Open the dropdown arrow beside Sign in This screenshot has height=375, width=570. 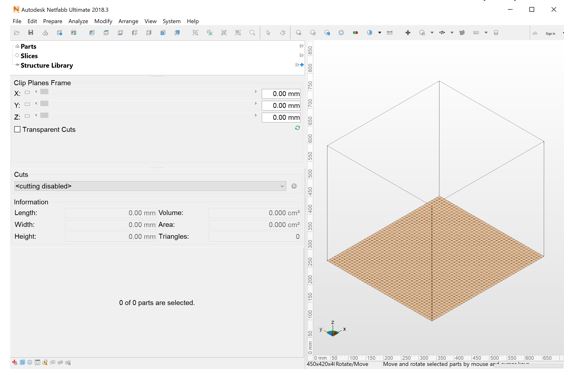[x=563, y=33]
